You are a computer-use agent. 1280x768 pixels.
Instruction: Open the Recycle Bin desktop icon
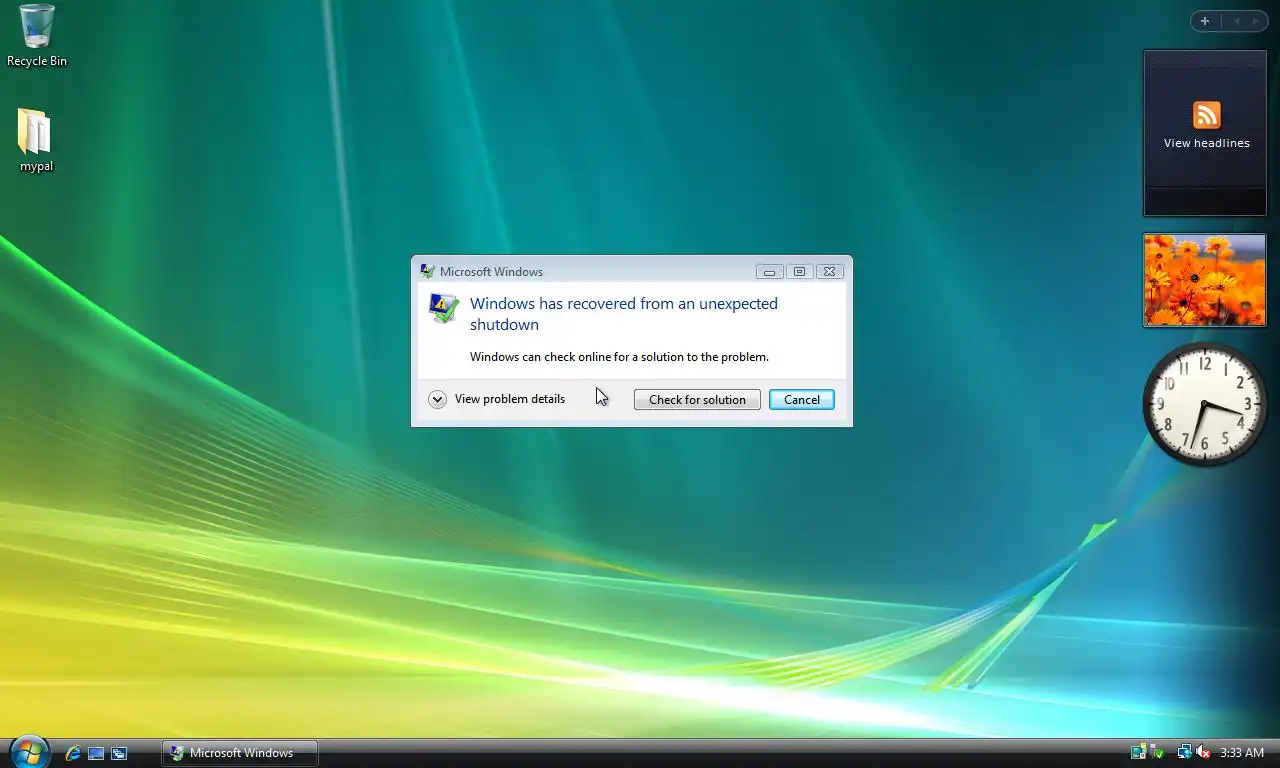pos(37,36)
